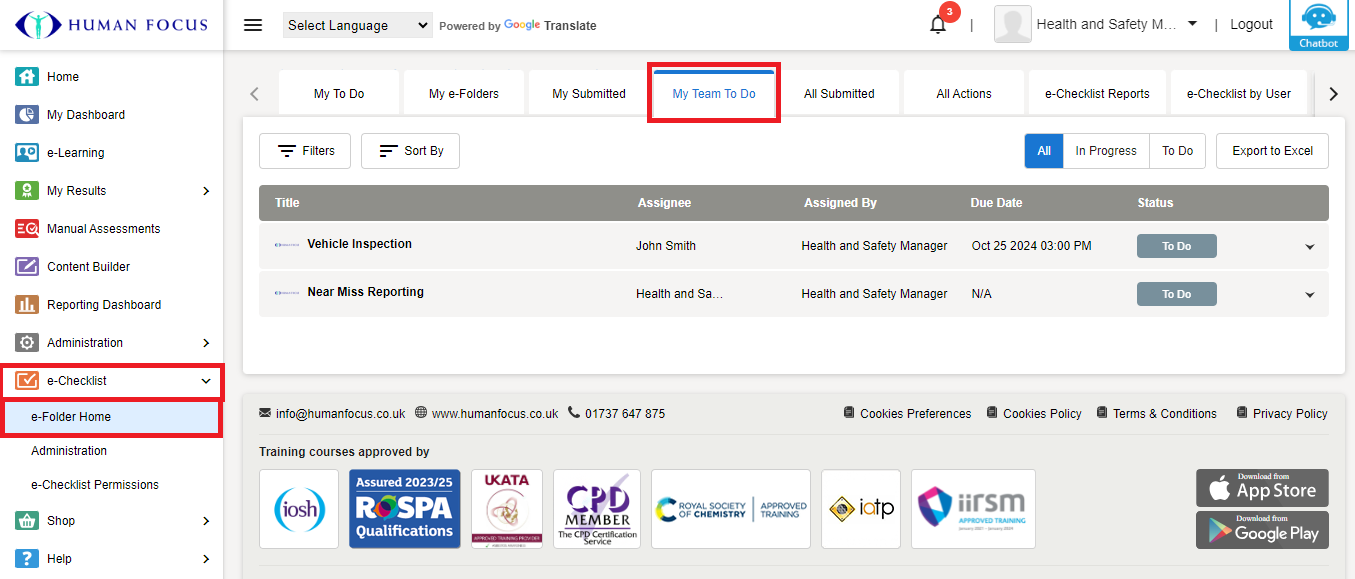Open Manual Assessments in sidebar
The image size is (1355, 579).
pos(103,229)
